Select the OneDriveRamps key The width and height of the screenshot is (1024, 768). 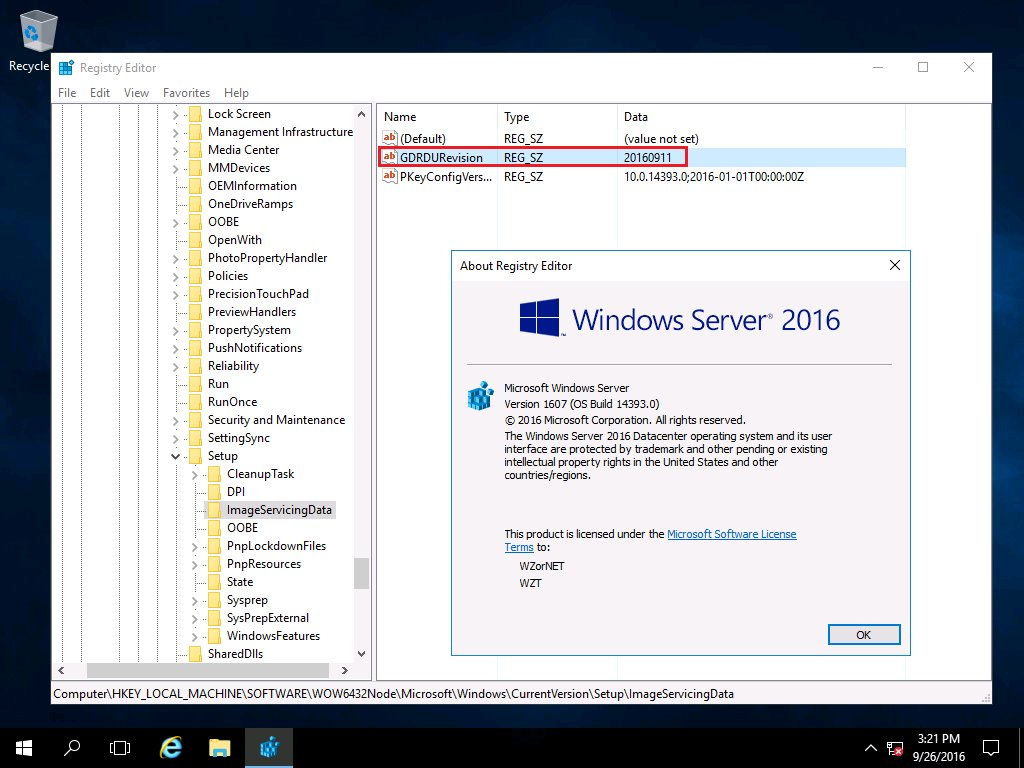(x=250, y=204)
